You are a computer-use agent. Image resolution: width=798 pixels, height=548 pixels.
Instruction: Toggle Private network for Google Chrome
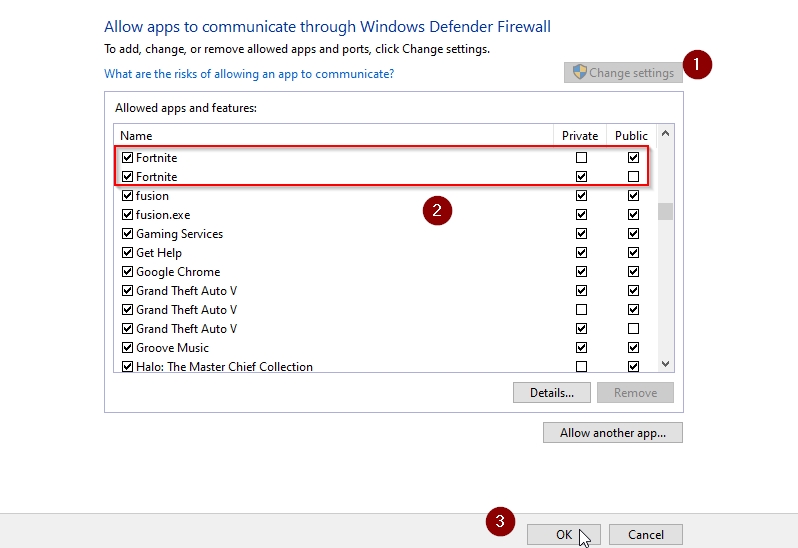click(581, 272)
